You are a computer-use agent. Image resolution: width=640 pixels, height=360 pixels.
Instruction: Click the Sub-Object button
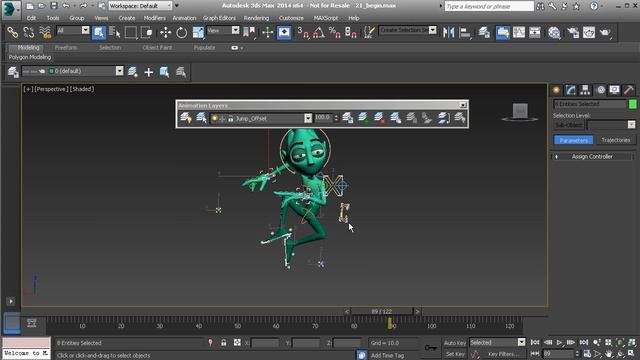[x=569, y=125]
